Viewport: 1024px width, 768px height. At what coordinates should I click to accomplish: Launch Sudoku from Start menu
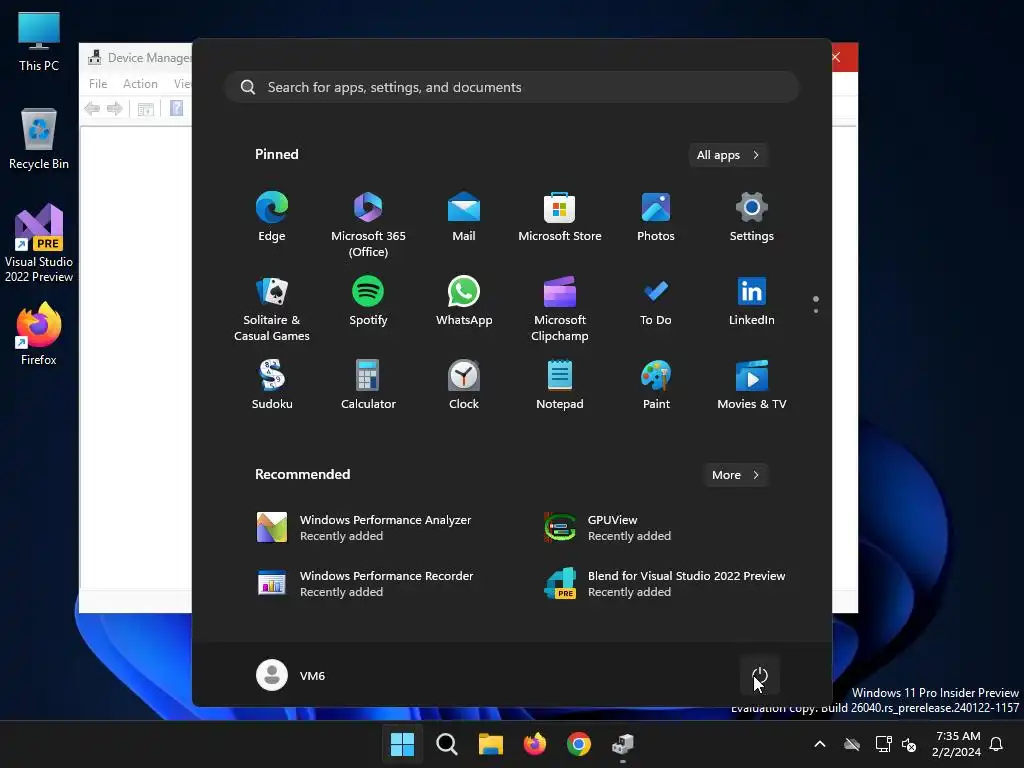[x=272, y=385]
